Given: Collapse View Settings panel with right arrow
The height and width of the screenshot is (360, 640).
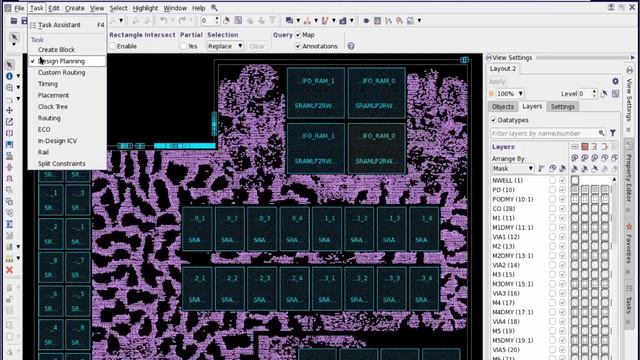Looking at the screenshot, I should [633, 58].
